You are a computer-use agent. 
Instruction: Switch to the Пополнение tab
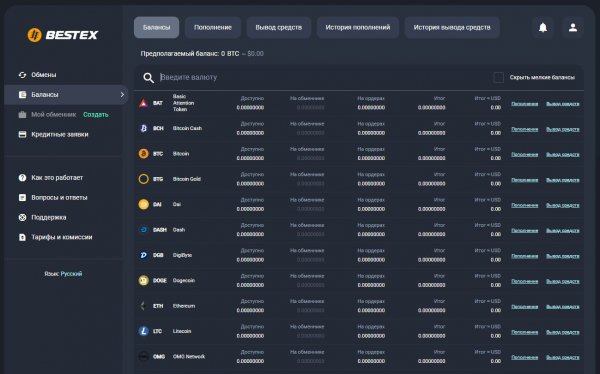tap(213, 28)
